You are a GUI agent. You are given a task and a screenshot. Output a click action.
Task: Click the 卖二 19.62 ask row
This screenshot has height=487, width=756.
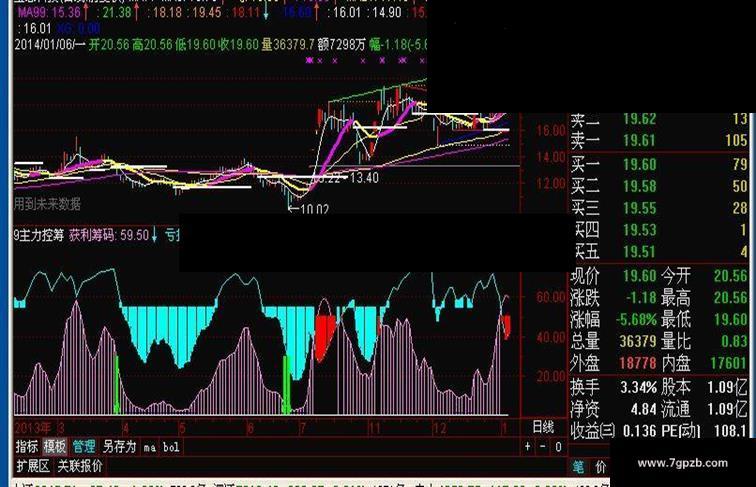(659, 119)
